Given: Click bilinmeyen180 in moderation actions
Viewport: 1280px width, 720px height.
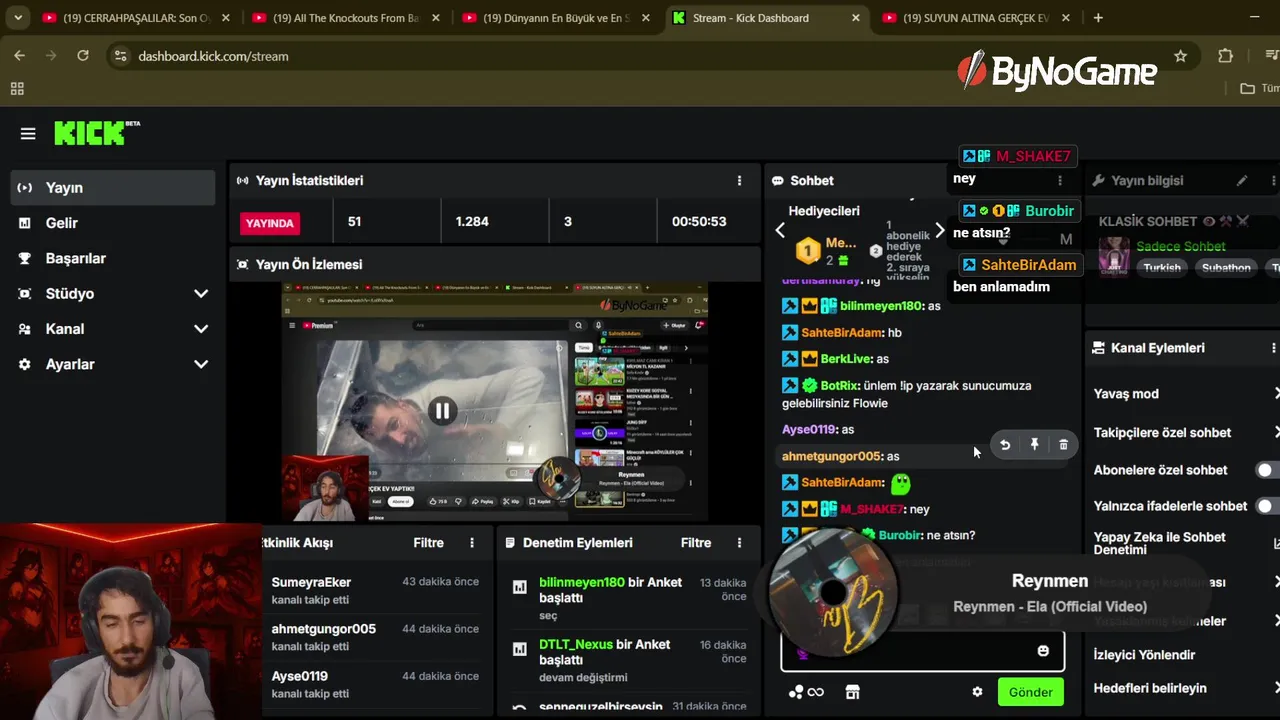Looking at the screenshot, I should click(x=582, y=582).
